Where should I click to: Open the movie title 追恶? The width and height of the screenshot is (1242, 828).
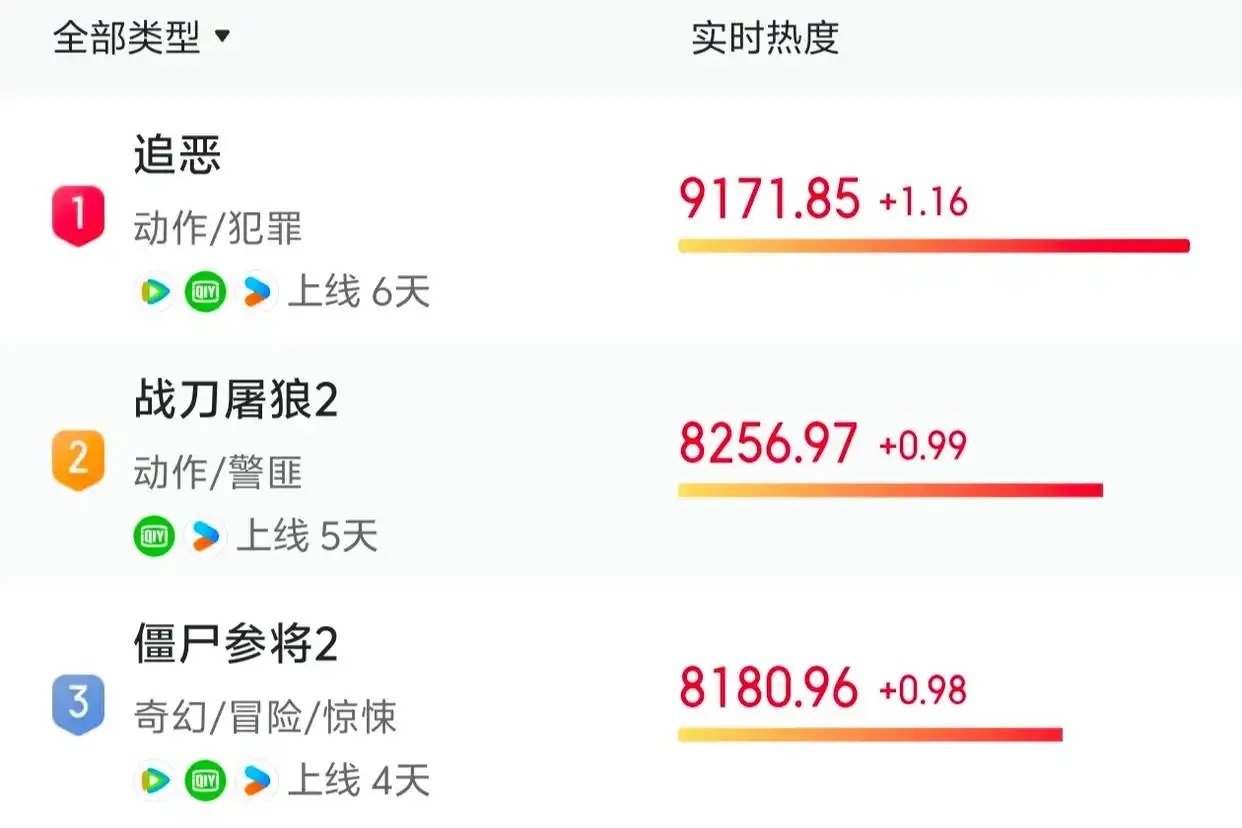[x=178, y=156]
